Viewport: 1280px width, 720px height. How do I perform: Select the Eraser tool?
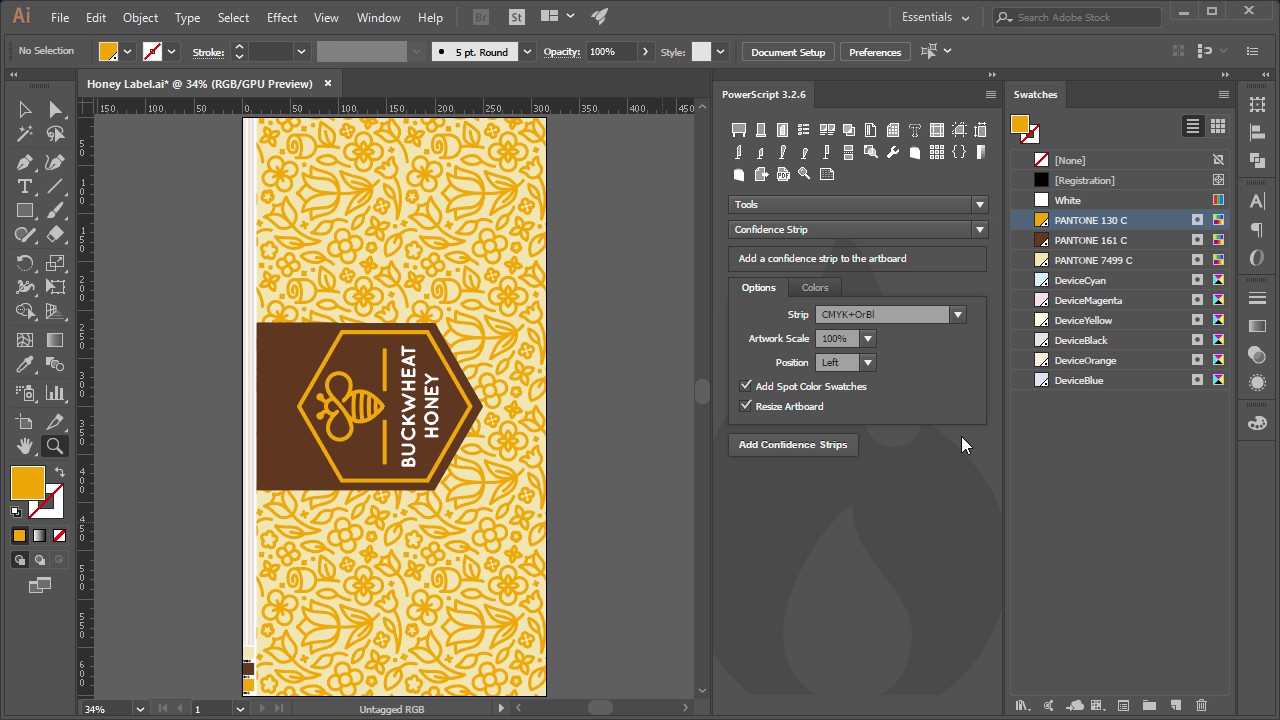pyautogui.click(x=56, y=236)
